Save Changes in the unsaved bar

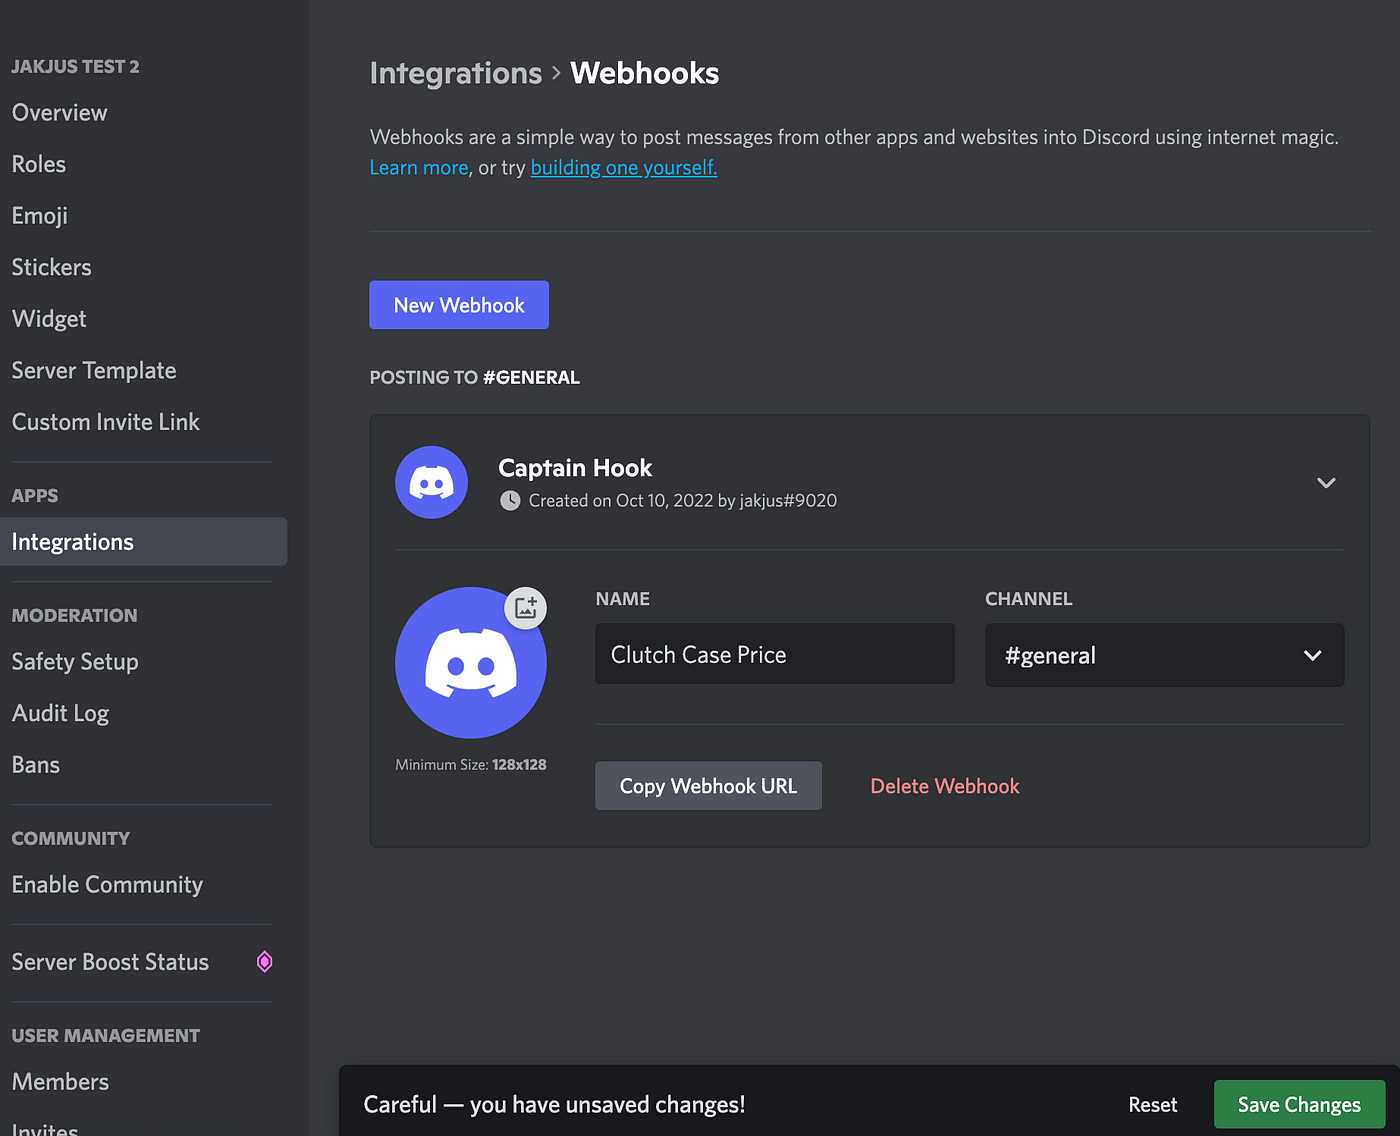point(1299,1104)
